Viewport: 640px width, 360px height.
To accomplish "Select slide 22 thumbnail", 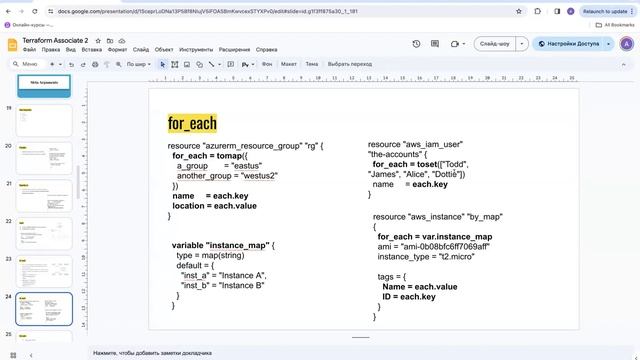I will click(x=44, y=233).
